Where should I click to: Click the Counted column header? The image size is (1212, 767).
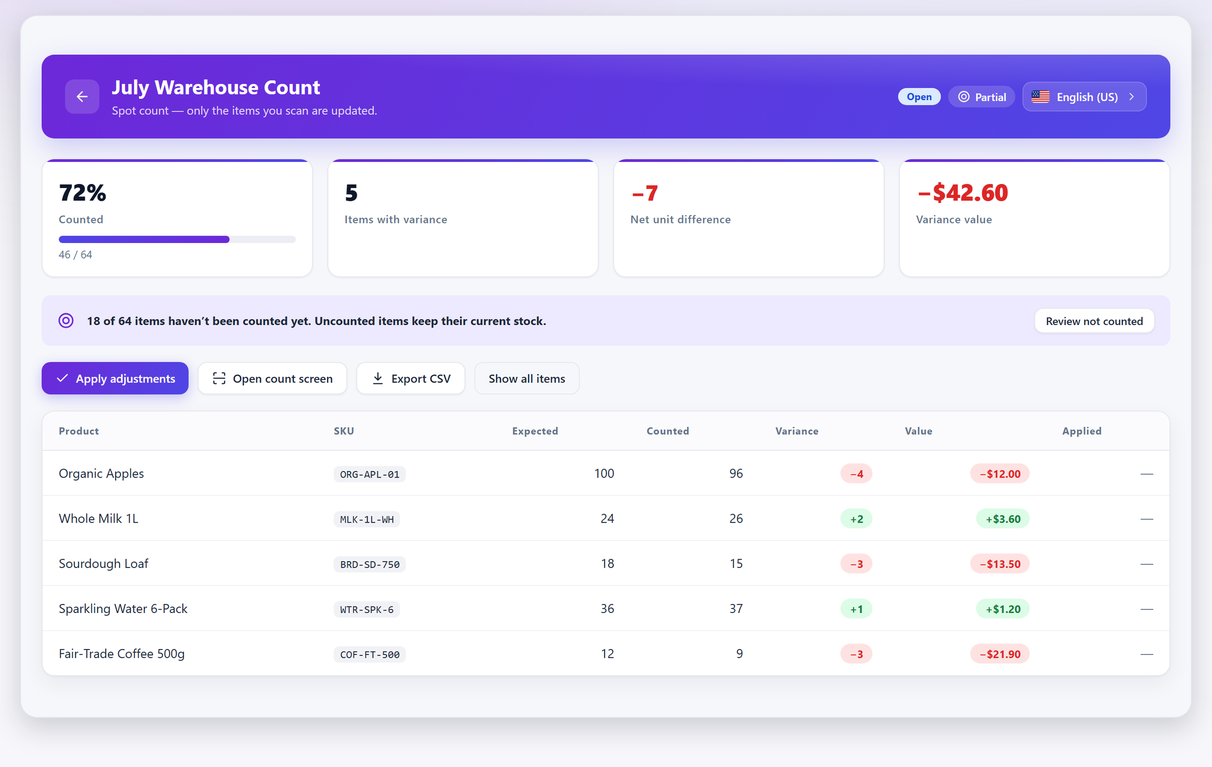tap(668, 431)
